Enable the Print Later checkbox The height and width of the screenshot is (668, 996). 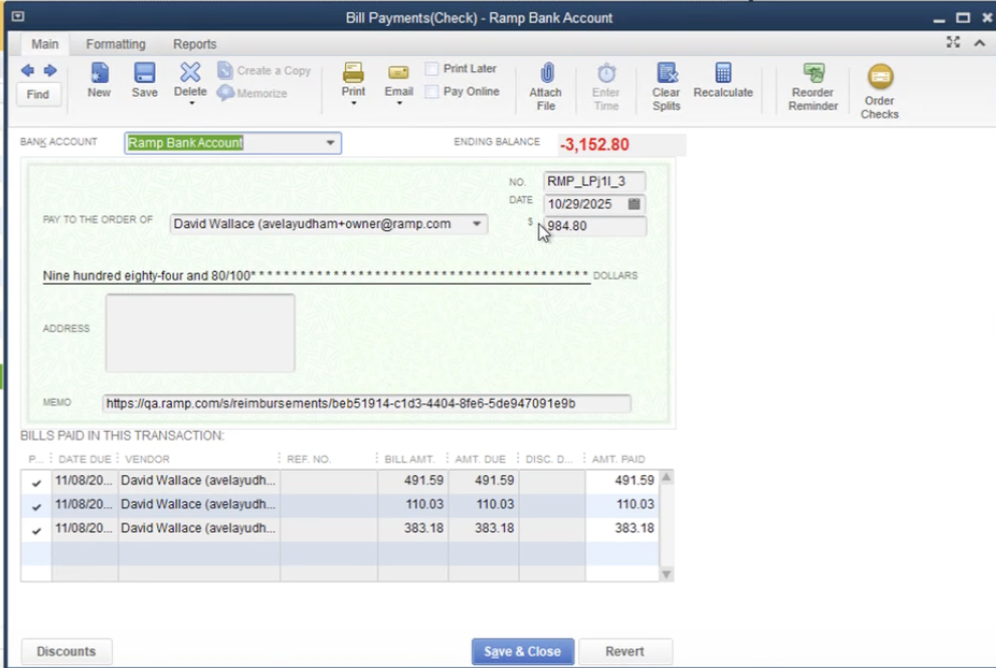432,69
